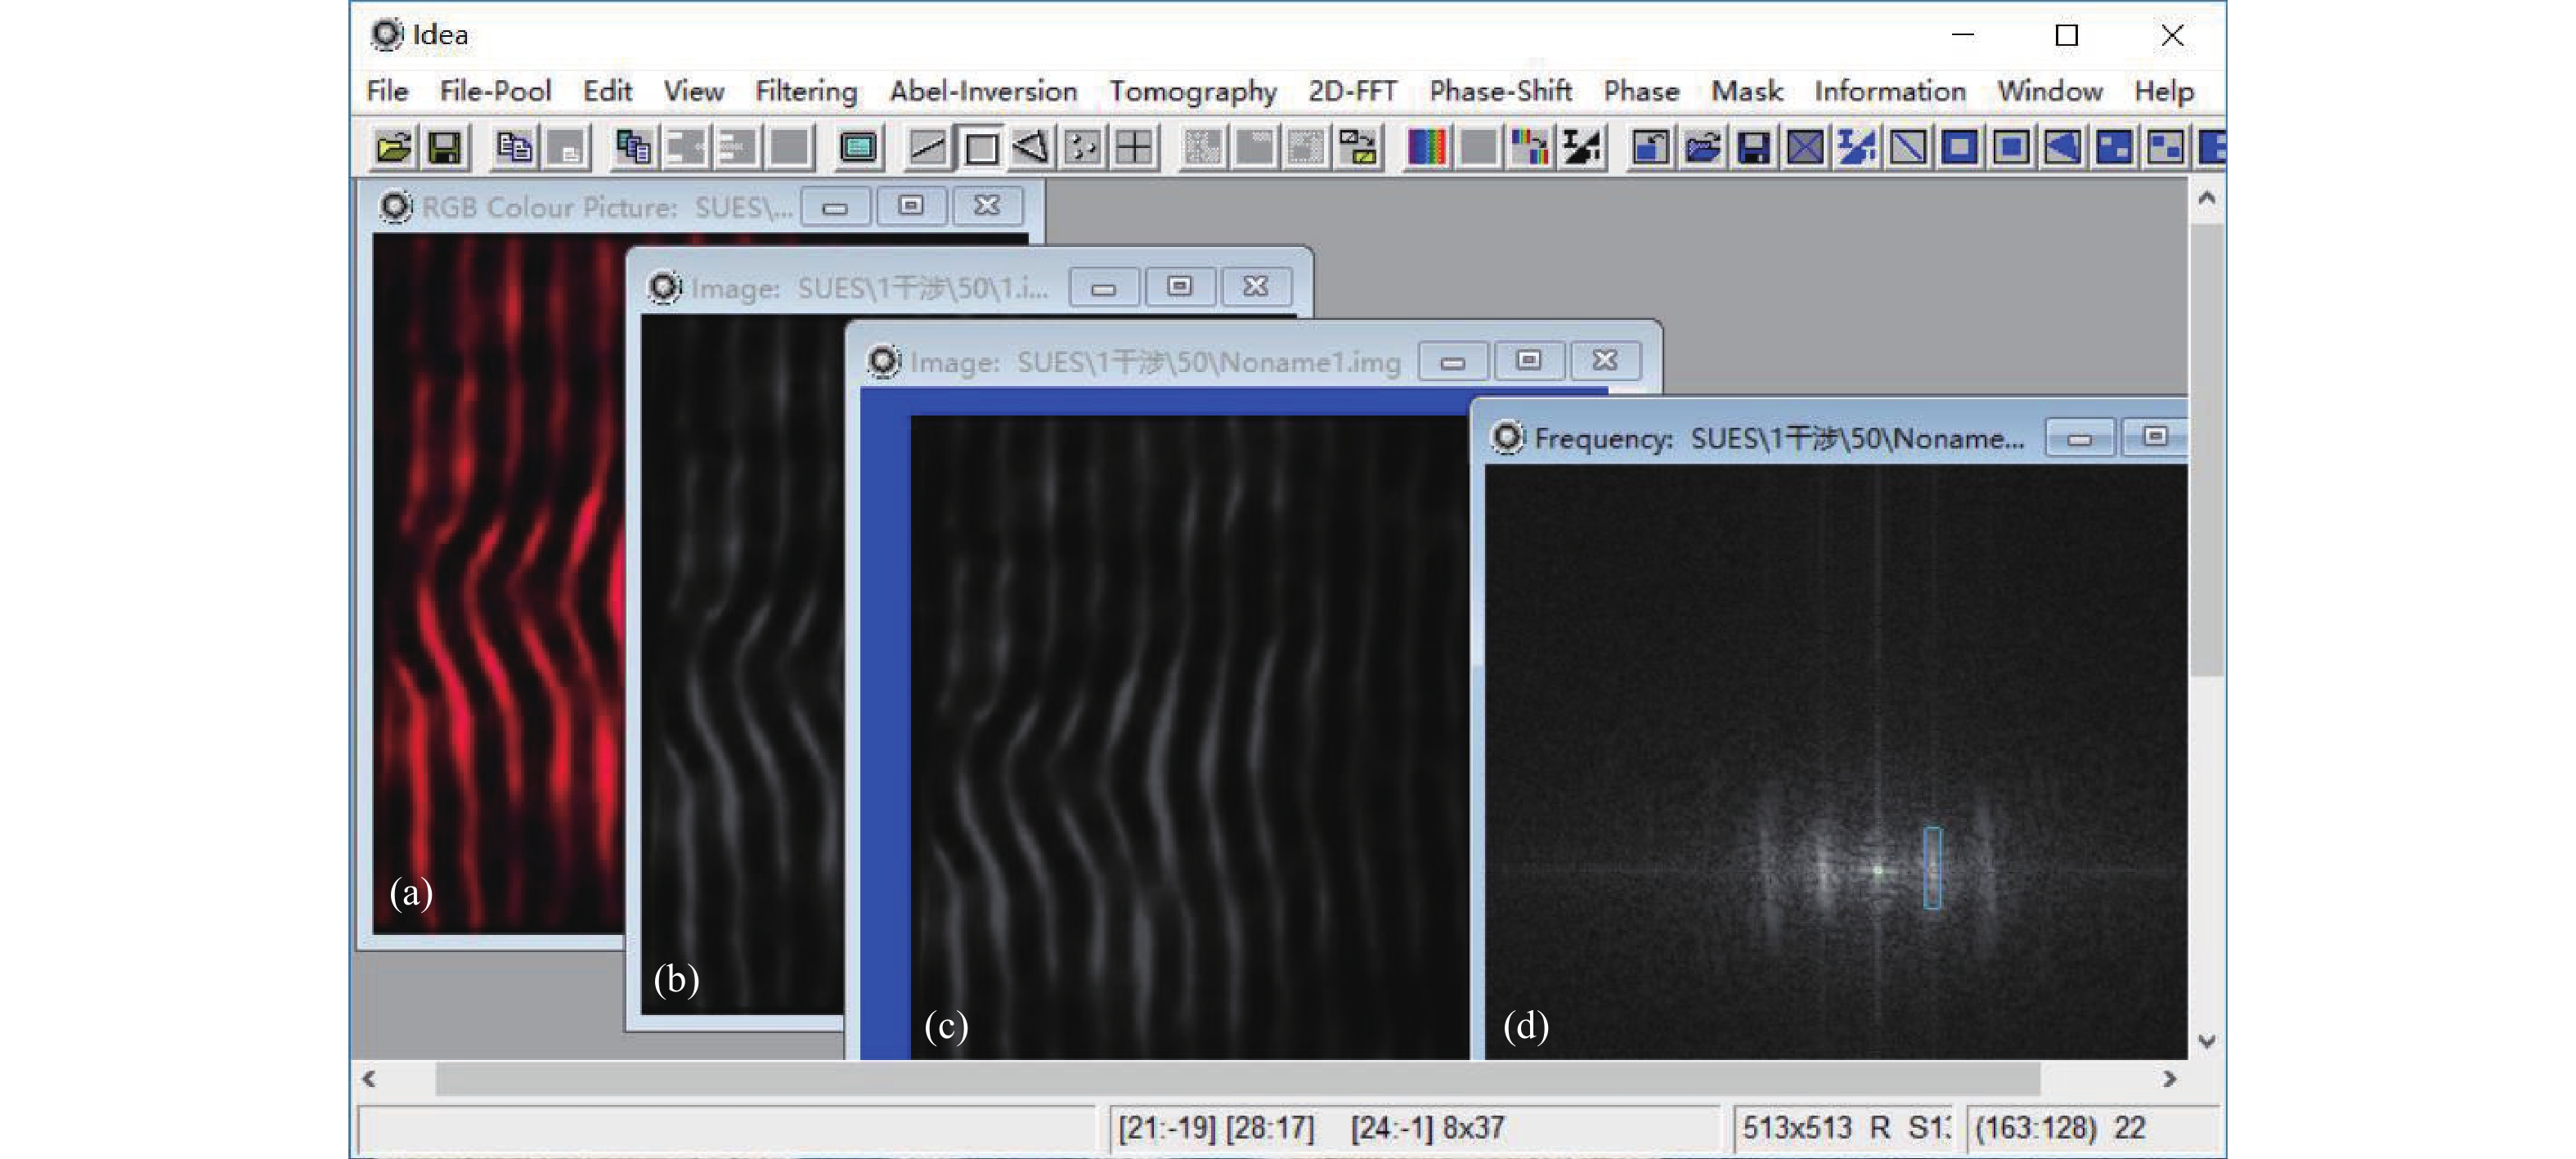Click the horizontal scrollbar left arrow
Image resolution: width=2576 pixels, height=1159 pixels.
click(x=370, y=1079)
